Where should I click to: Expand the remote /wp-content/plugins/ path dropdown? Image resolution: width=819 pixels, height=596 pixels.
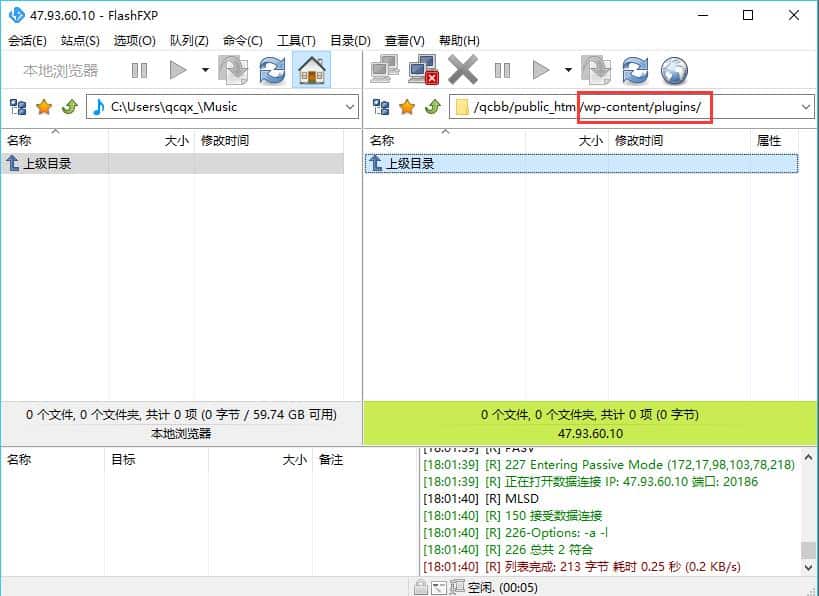(x=805, y=107)
